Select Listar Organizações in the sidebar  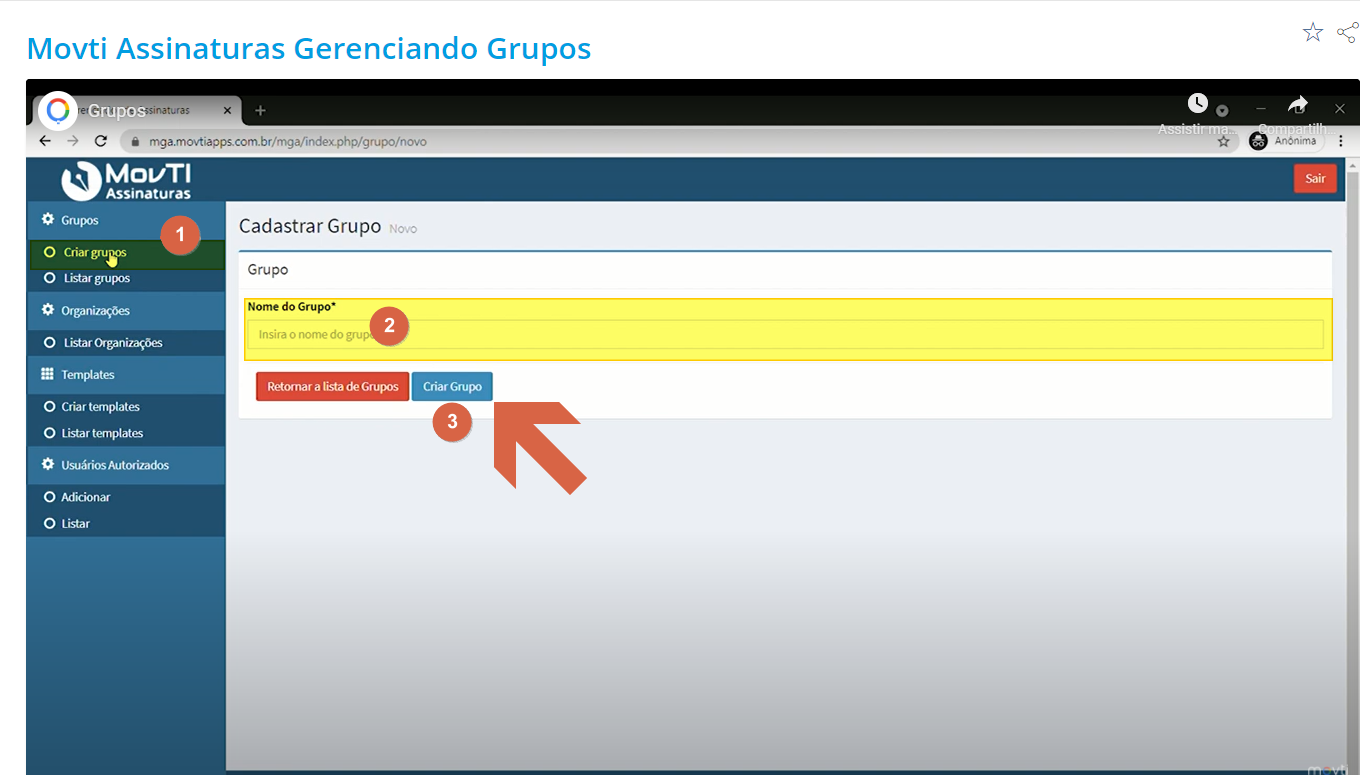pyautogui.click(x=126, y=342)
